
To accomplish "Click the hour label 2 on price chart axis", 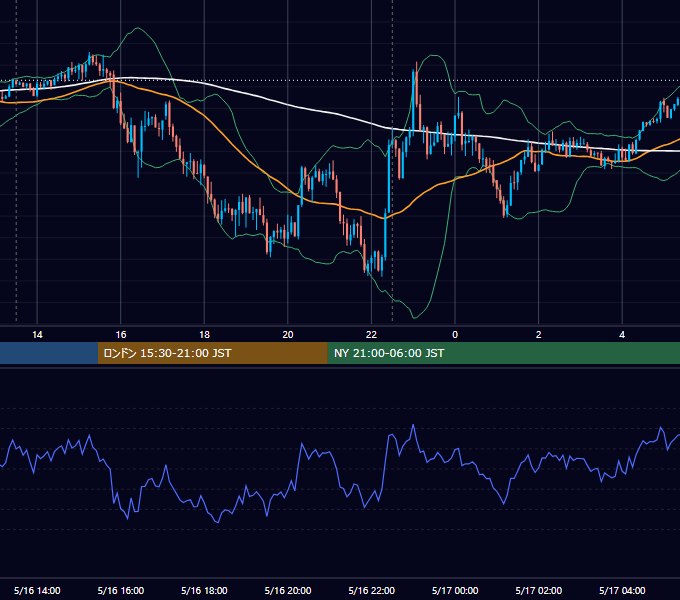I will click(539, 335).
